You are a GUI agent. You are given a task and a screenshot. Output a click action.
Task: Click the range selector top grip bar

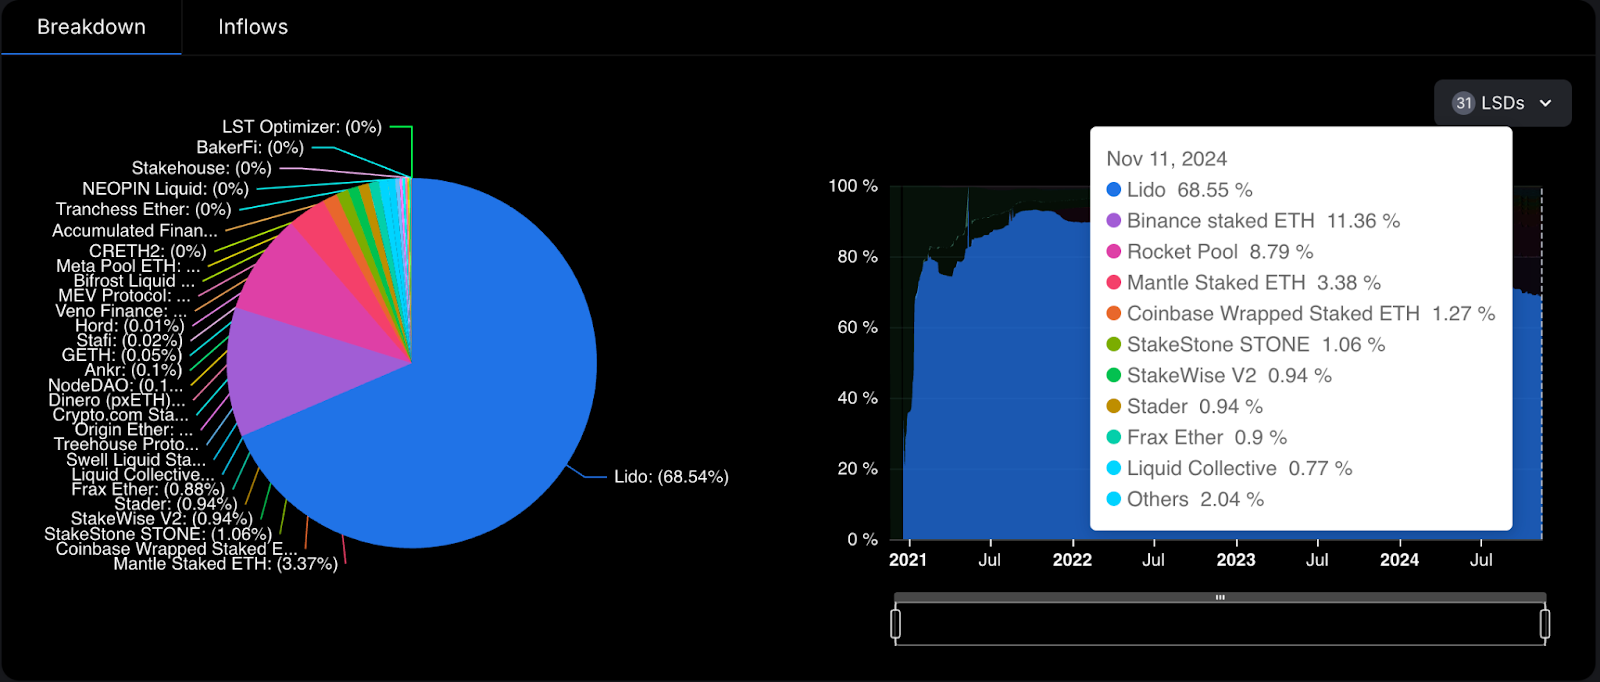coord(1220,597)
